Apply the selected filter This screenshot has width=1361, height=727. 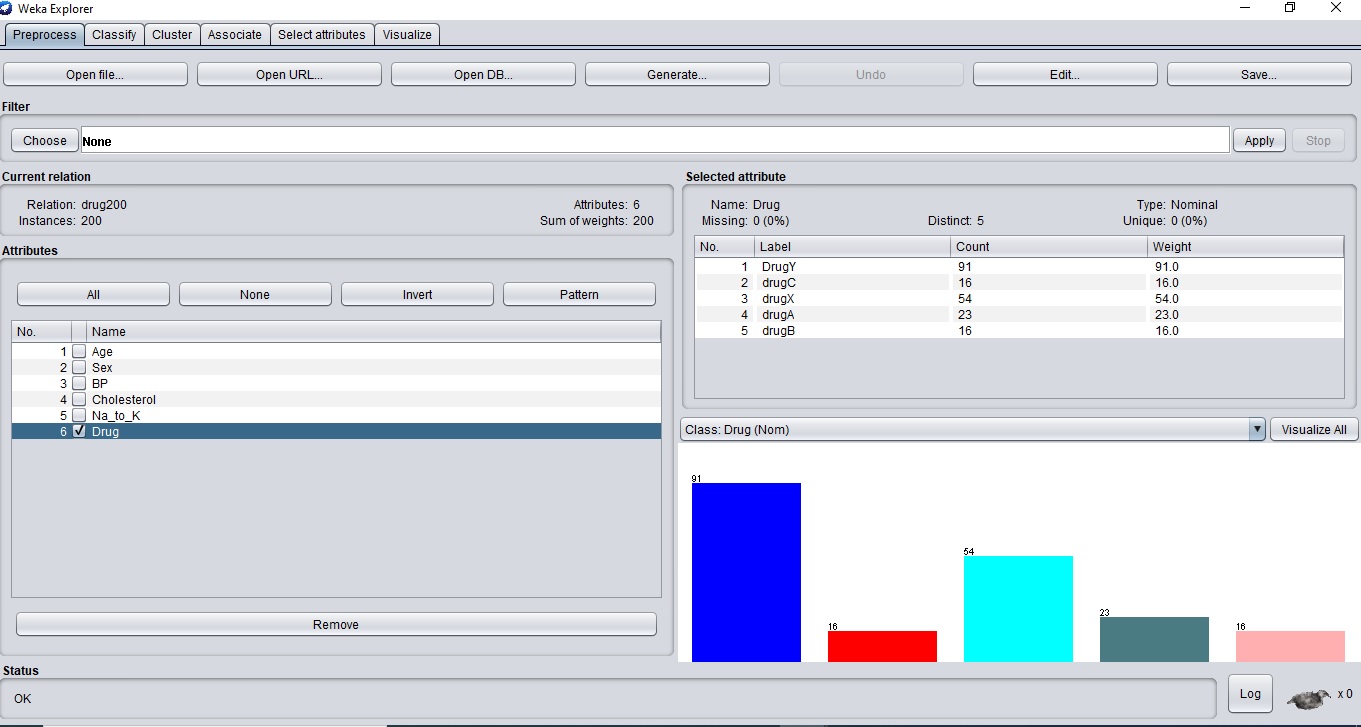[1259, 140]
